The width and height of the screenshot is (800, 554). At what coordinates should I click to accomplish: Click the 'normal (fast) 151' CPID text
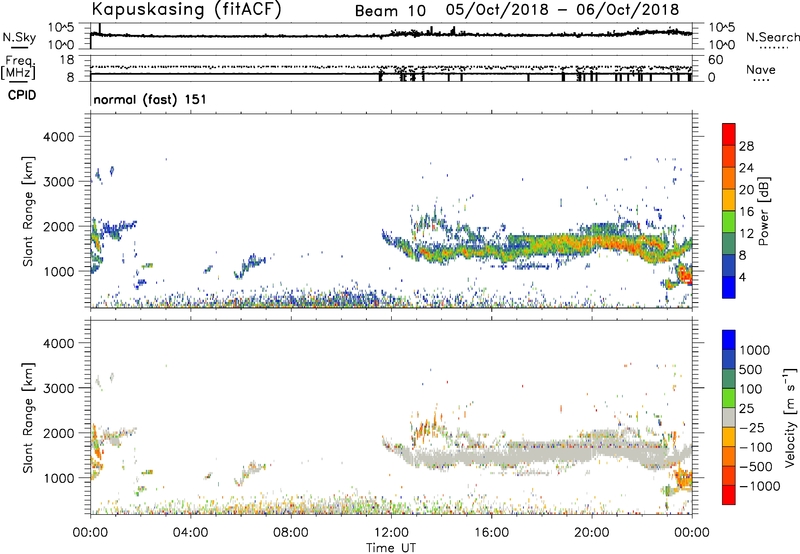(150, 99)
